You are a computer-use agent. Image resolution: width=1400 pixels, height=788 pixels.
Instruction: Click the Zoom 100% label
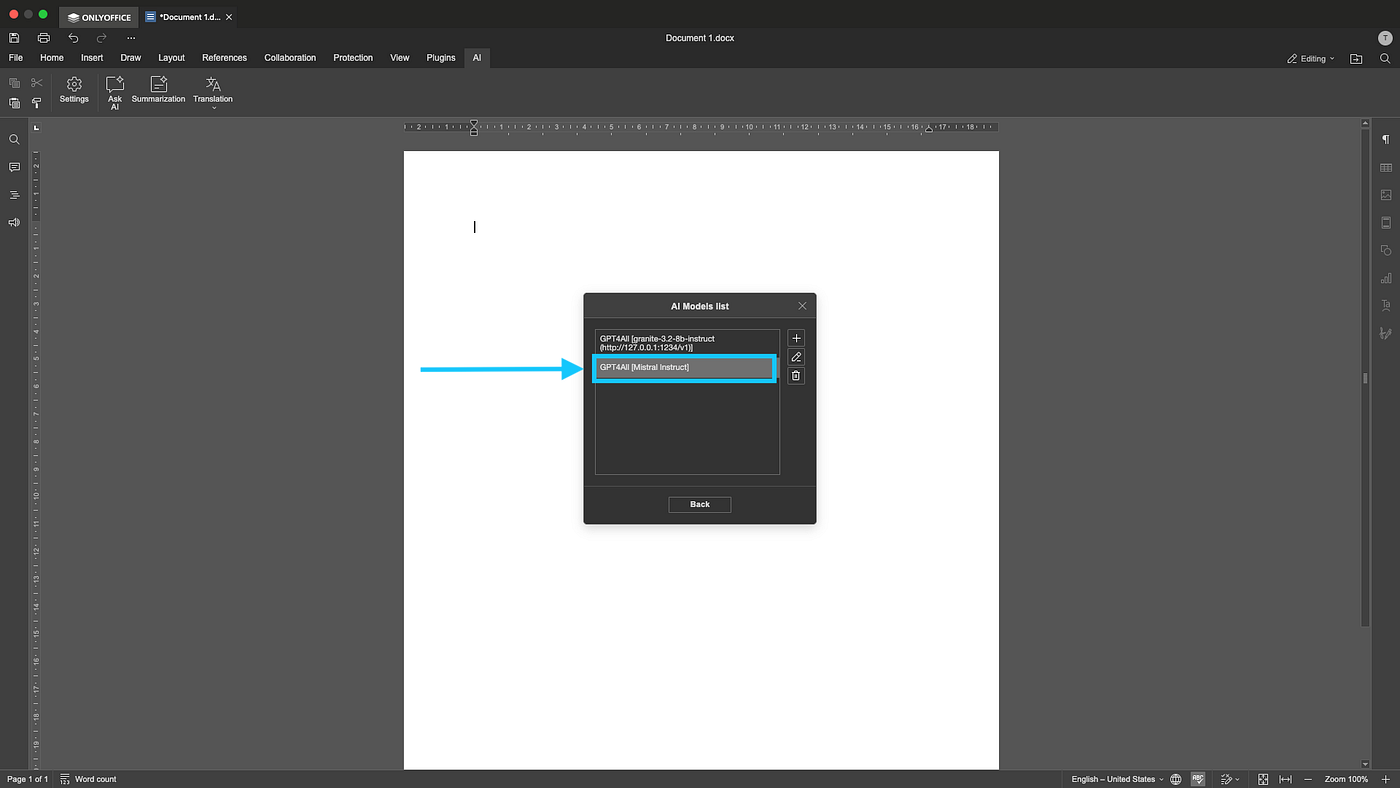point(1347,779)
